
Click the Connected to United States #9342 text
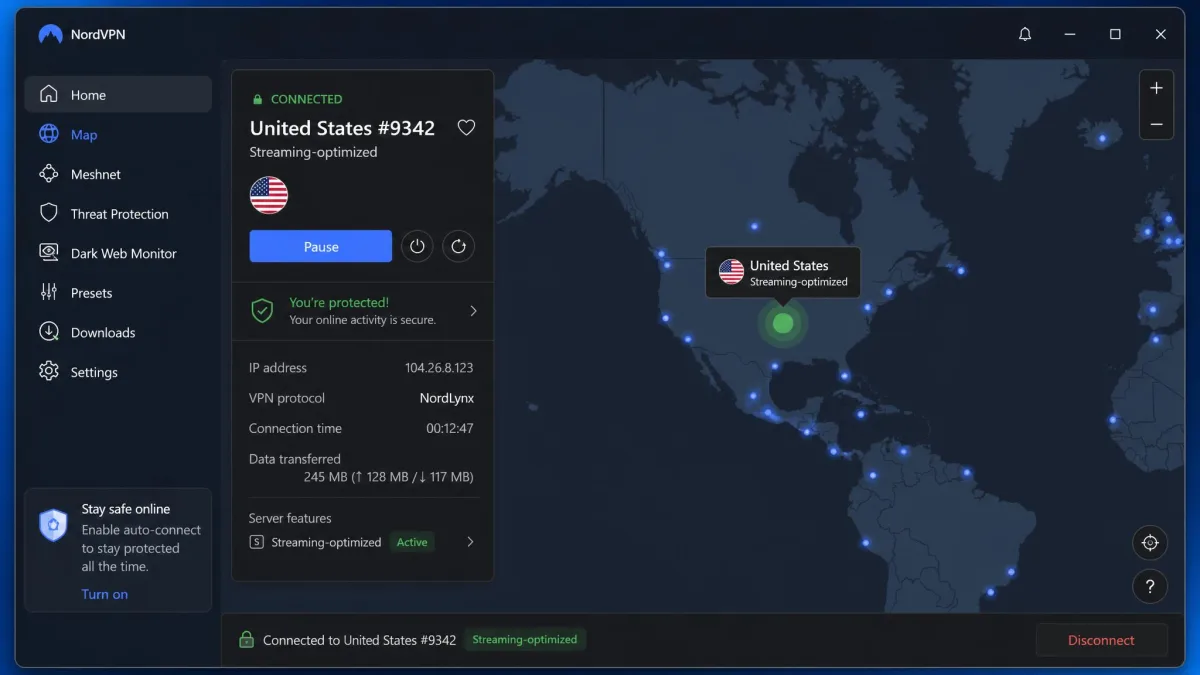(x=359, y=640)
